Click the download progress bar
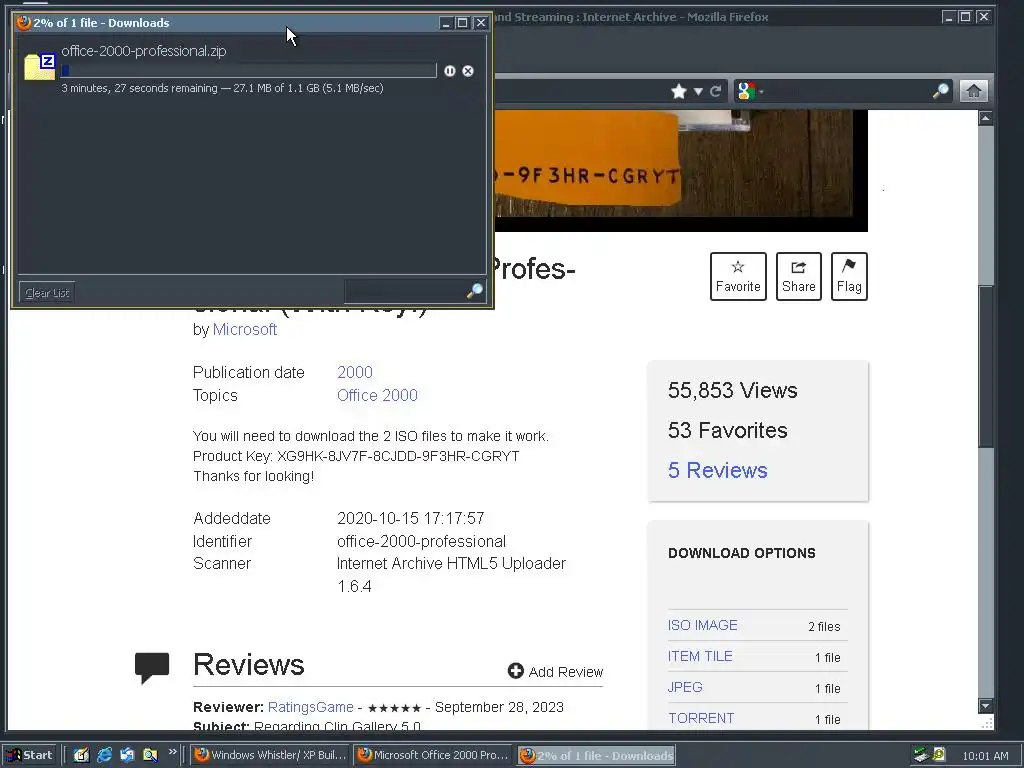1024x768 pixels. point(248,71)
